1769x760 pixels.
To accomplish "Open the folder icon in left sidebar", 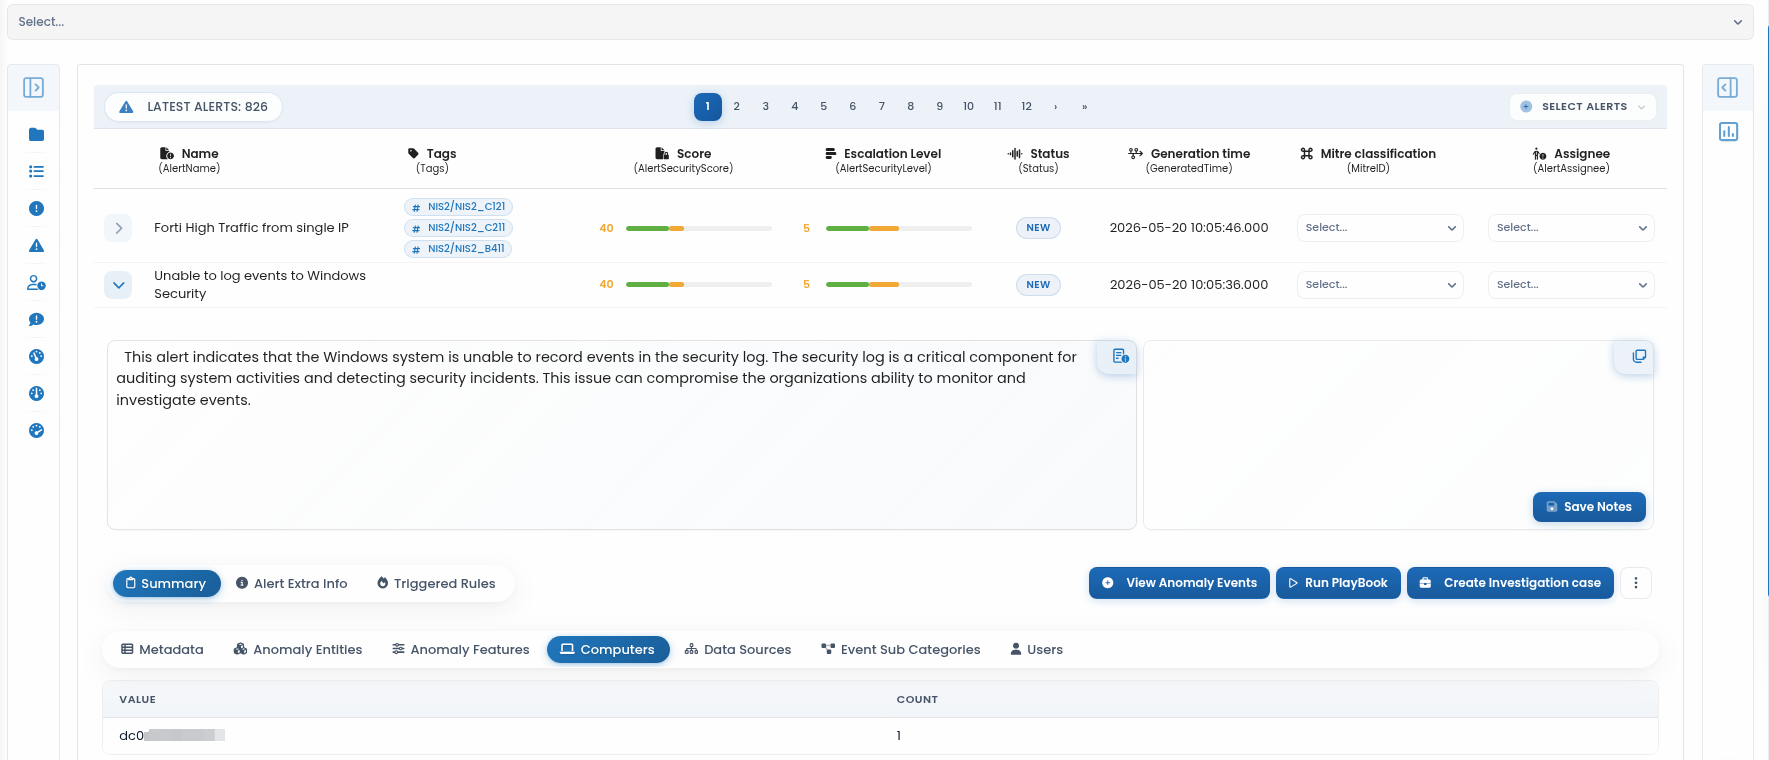I will 36,135.
